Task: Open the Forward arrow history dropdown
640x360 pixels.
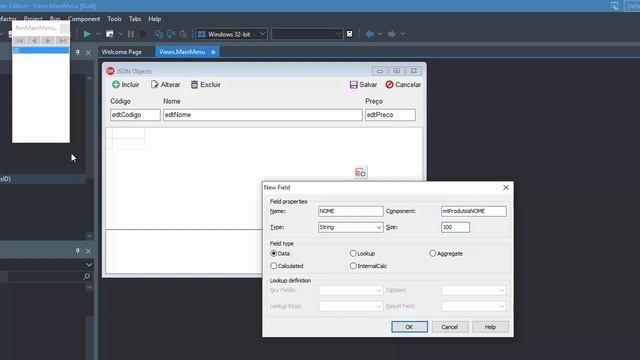Action: 402,34
